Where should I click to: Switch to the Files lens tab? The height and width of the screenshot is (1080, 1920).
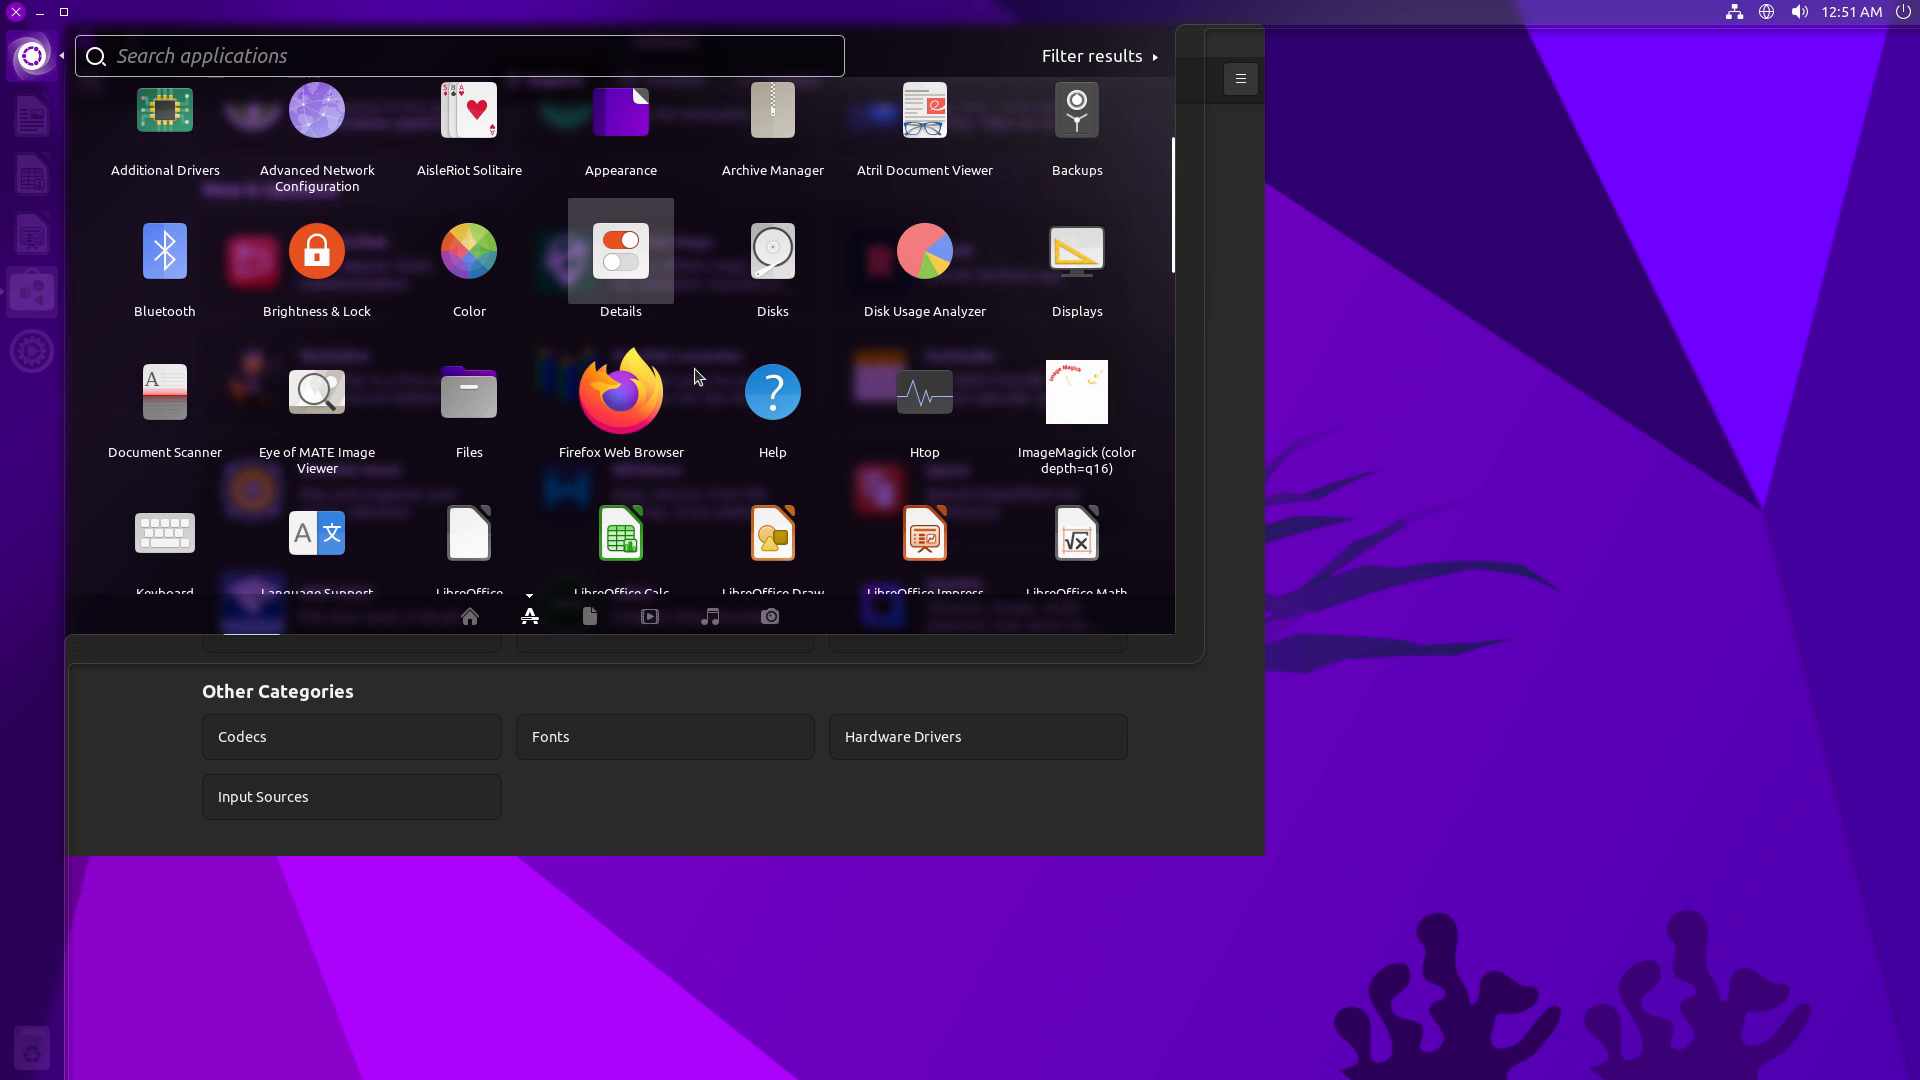tap(590, 617)
